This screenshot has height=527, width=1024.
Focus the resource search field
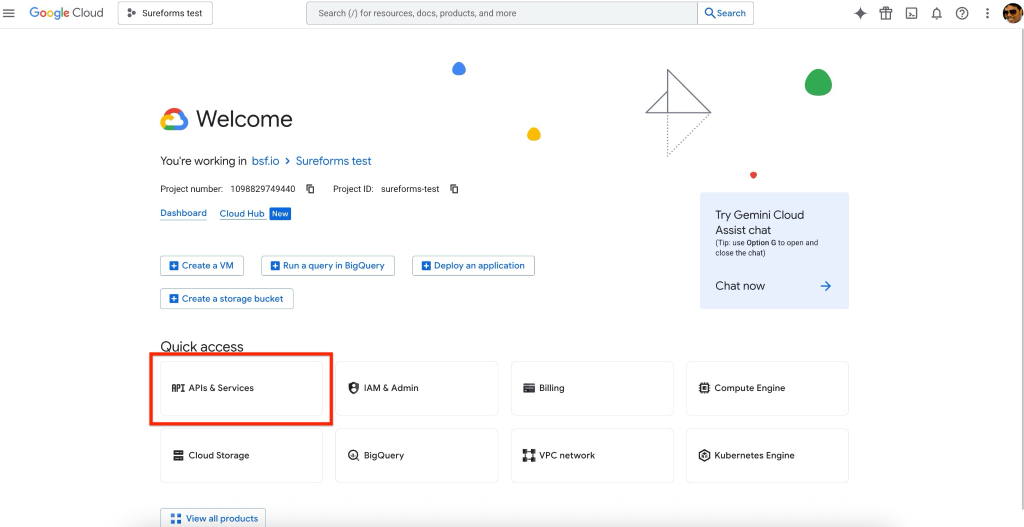[502, 13]
